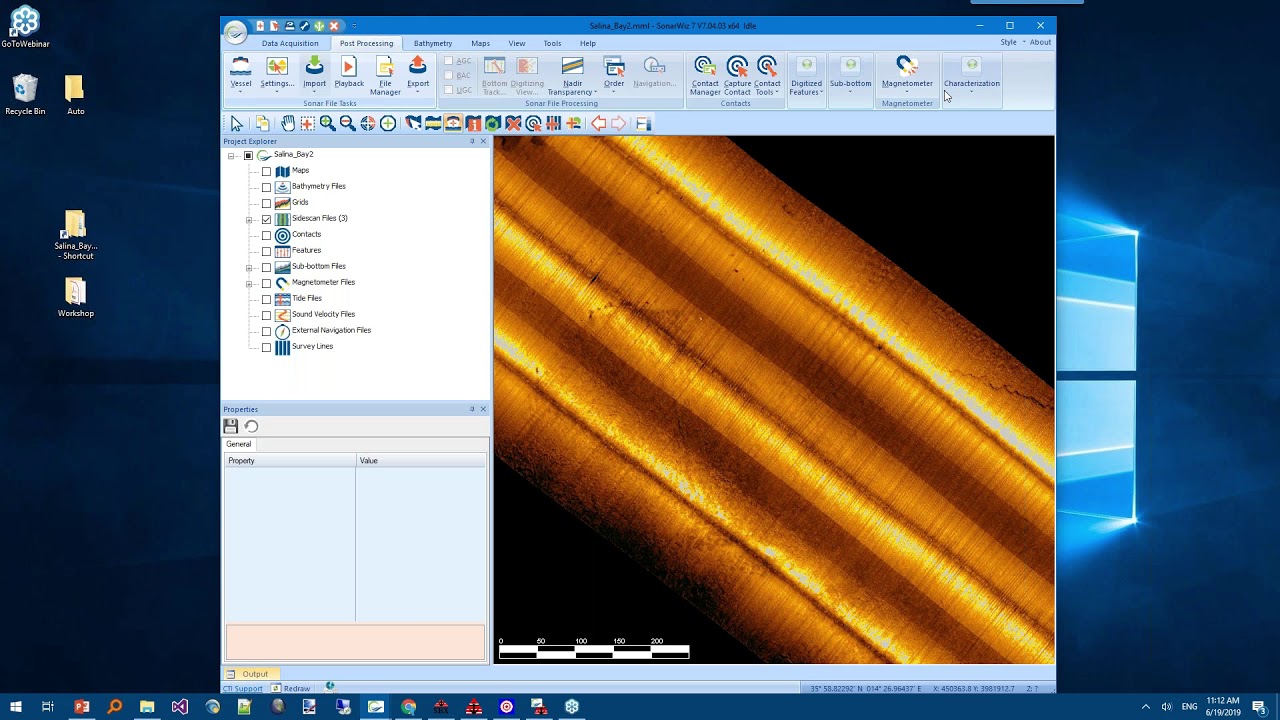Toggle the Salina_Bay2 project checkbox
1280x720 pixels.
coord(248,155)
